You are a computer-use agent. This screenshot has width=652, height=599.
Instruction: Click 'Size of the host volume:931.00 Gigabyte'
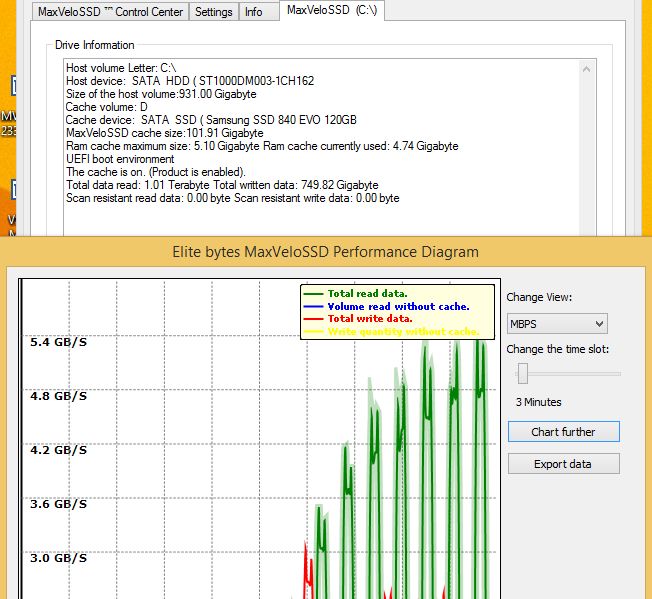click(161, 94)
